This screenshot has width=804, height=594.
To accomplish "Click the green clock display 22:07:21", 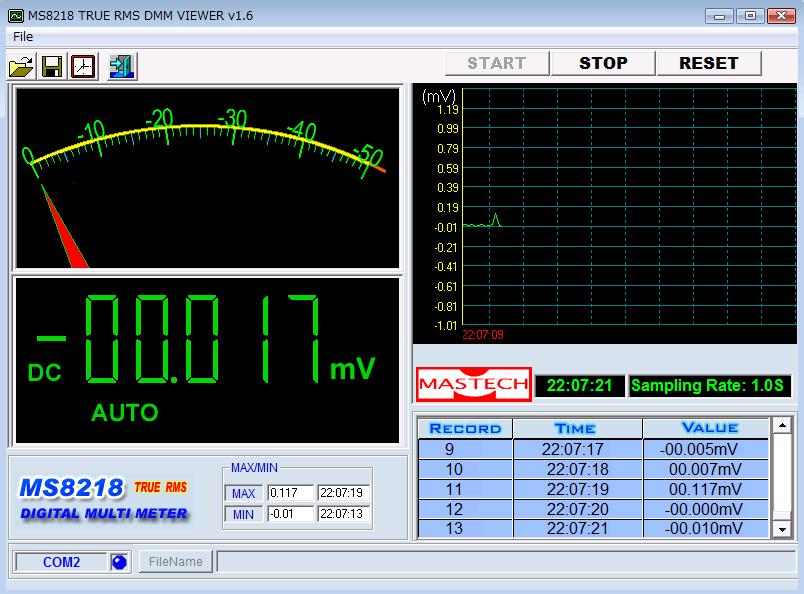I will coord(580,386).
